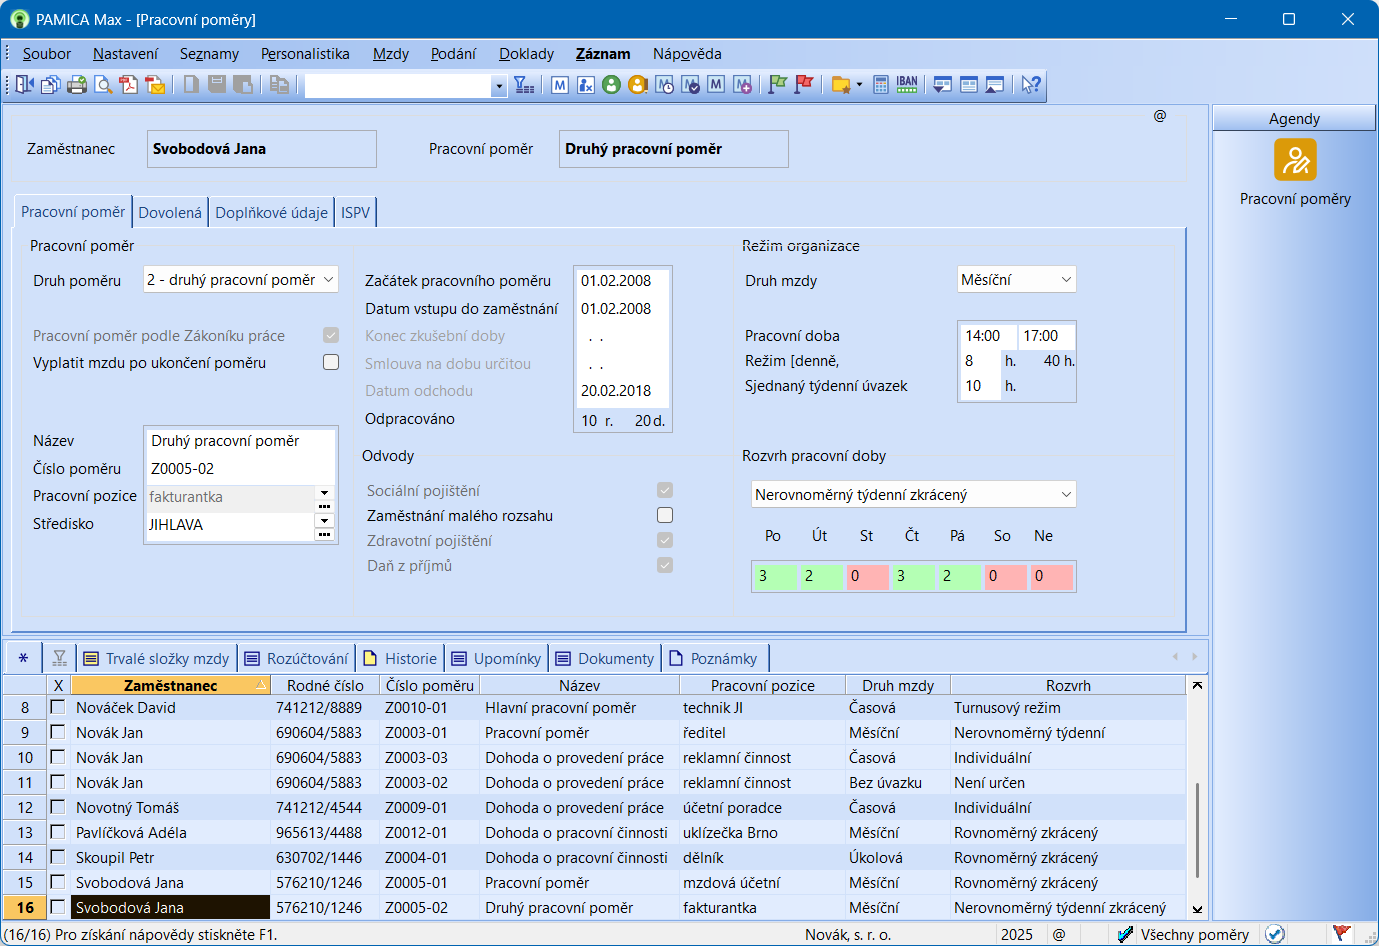Check the box for Pavlíčková Adéla row
This screenshot has width=1379, height=946.
click(x=58, y=832)
